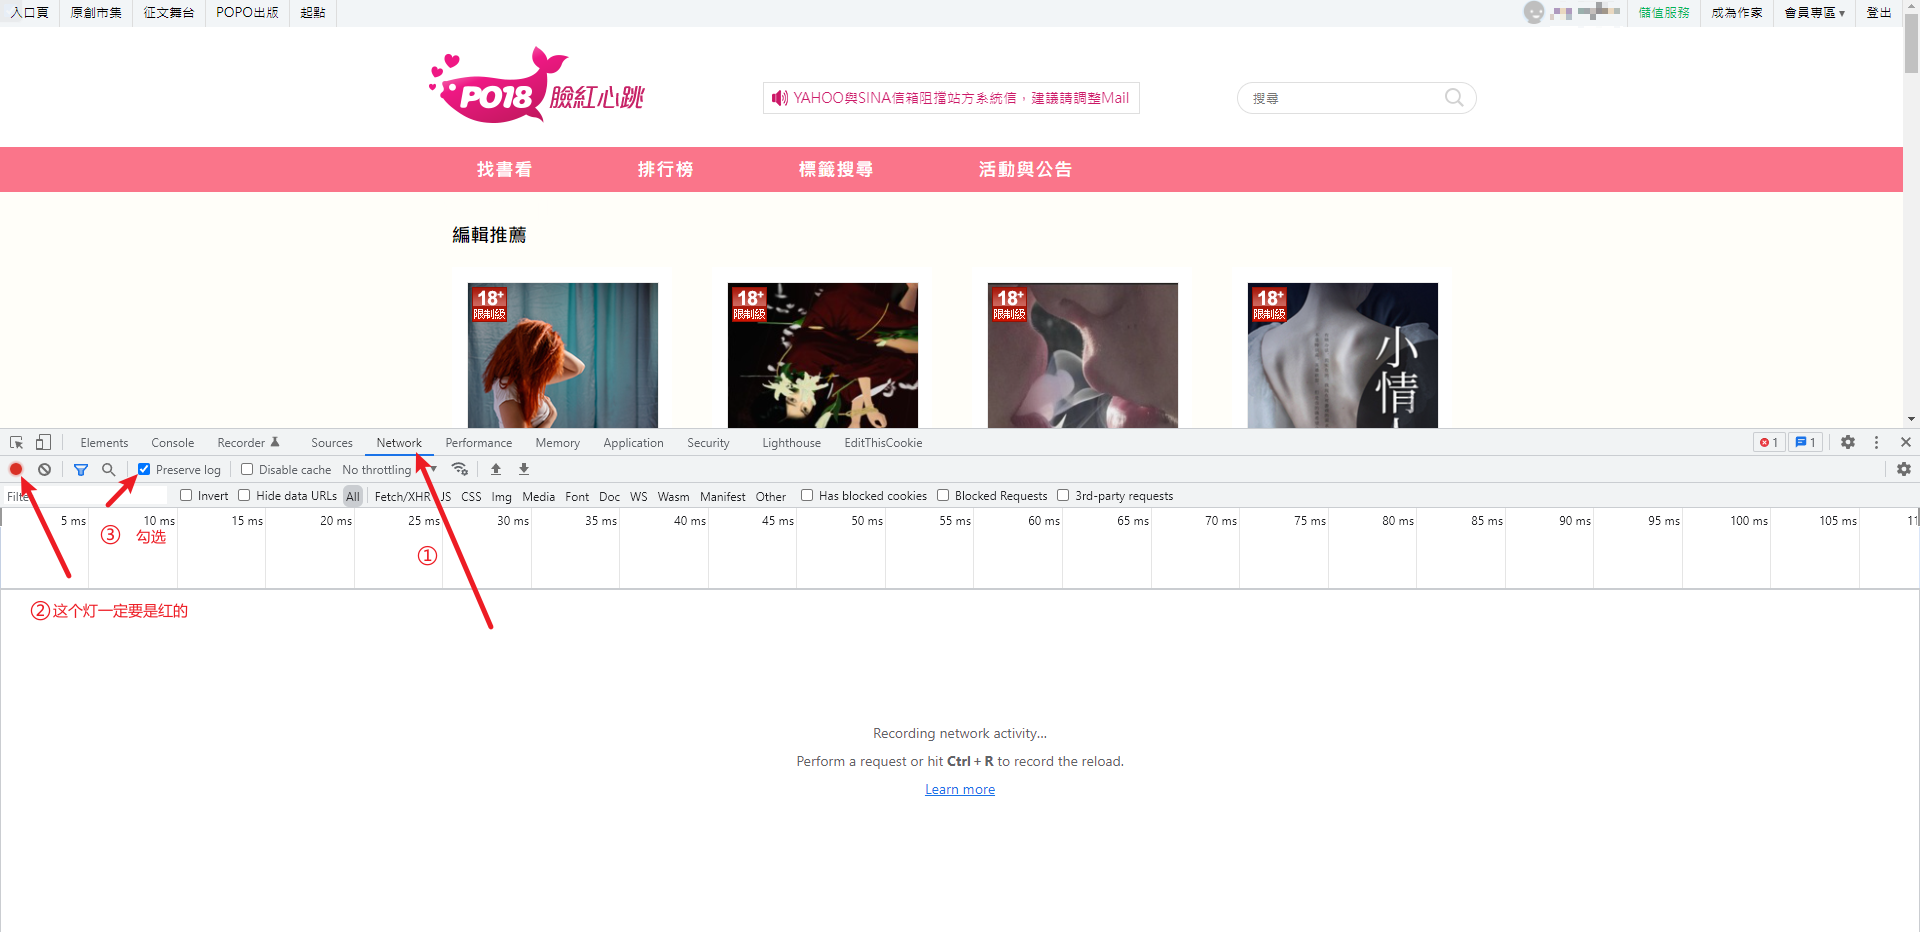Filter requests by Wasm
1920x932 pixels.
click(673, 496)
